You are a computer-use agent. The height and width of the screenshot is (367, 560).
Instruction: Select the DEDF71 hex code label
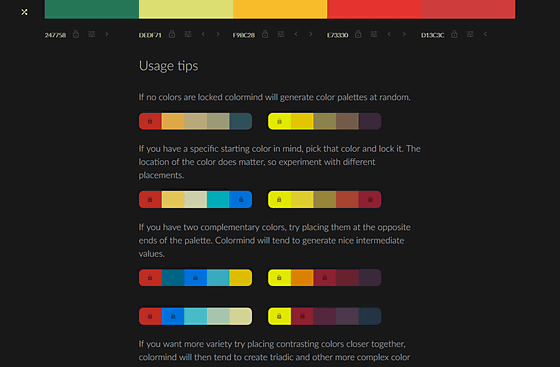click(x=150, y=35)
